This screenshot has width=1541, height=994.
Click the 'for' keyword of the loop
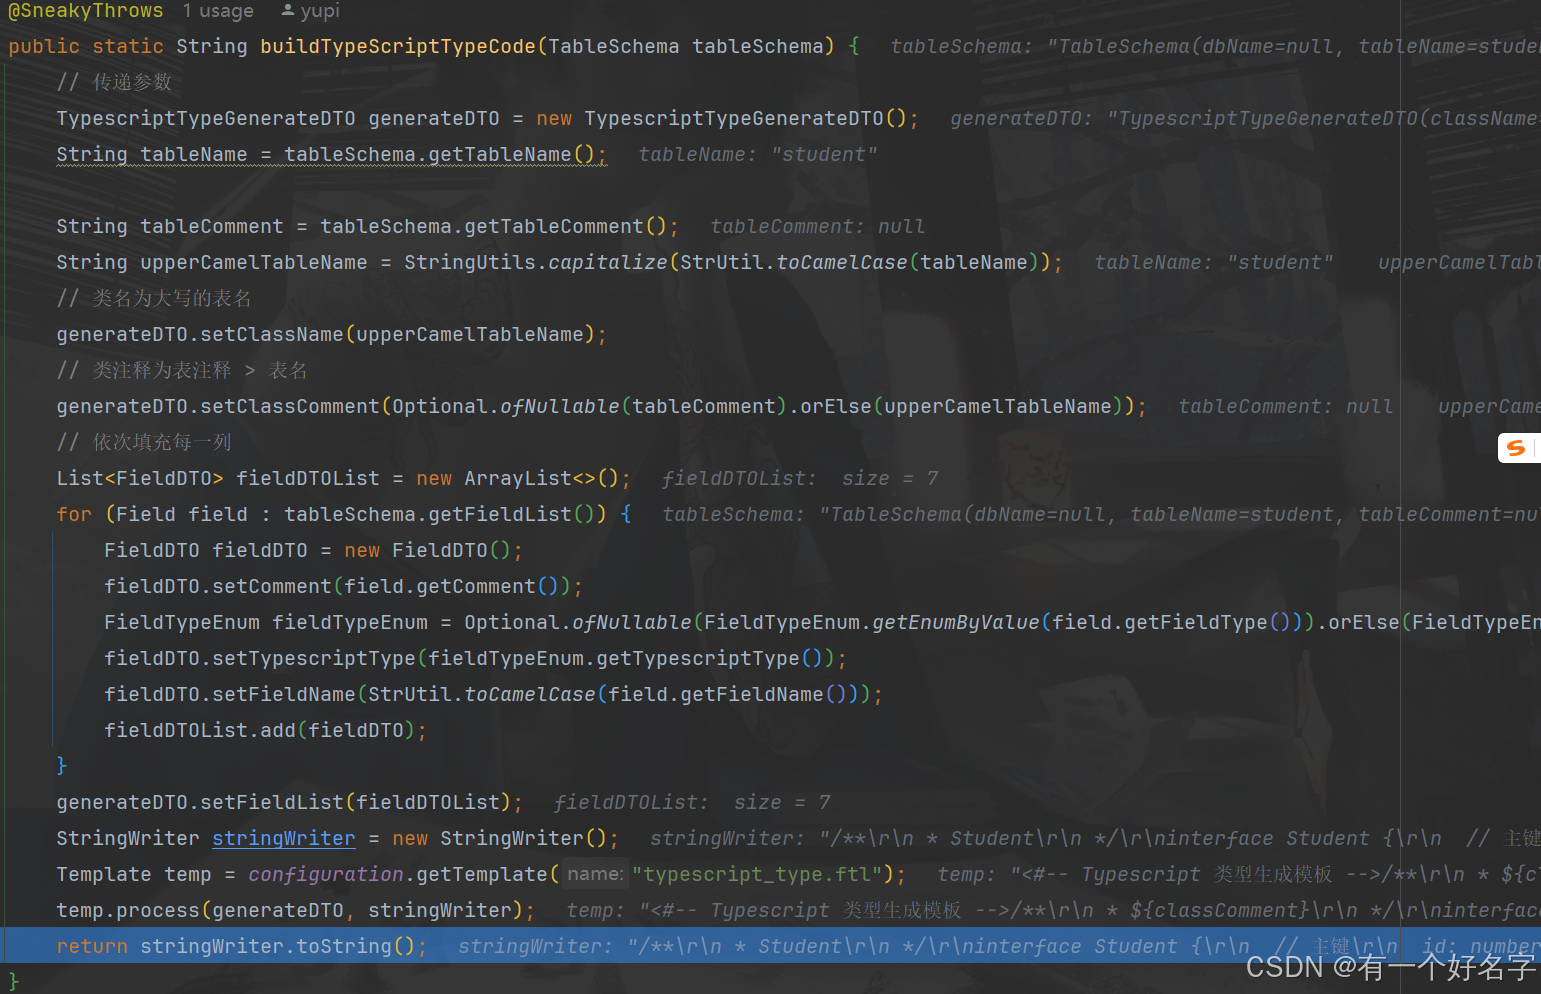click(74, 514)
